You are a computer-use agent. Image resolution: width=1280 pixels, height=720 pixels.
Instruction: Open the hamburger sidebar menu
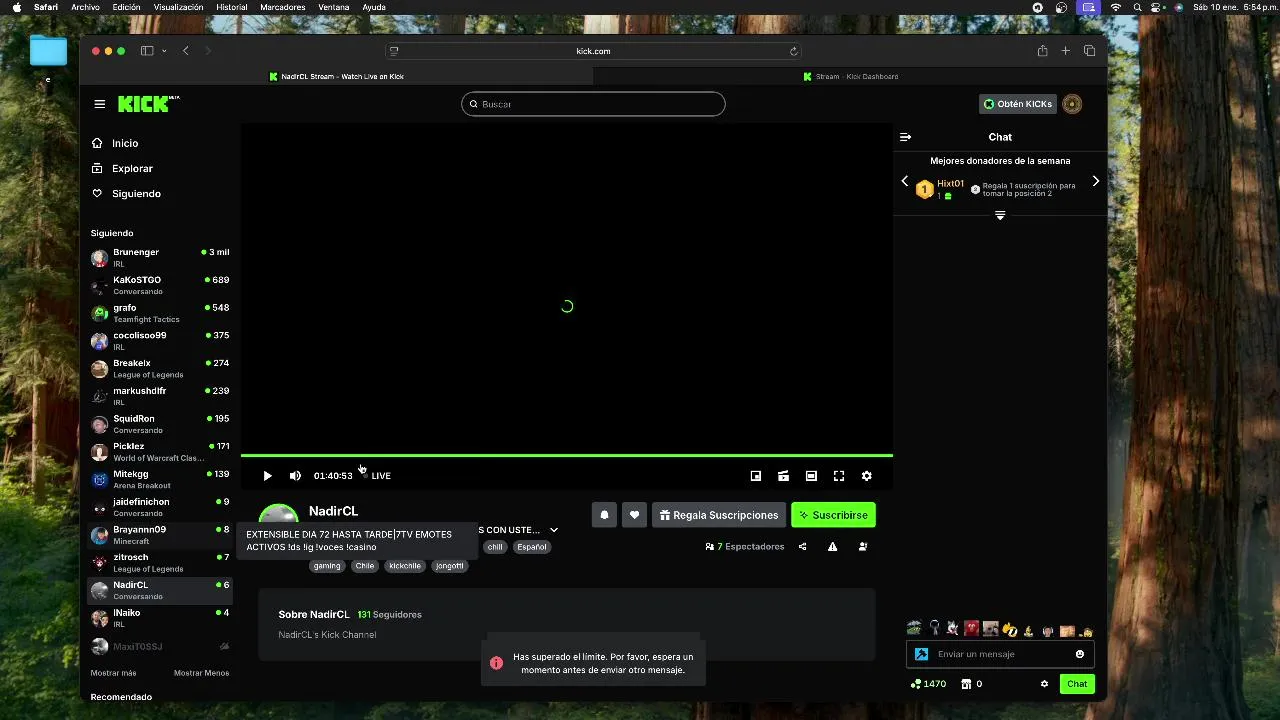coord(99,104)
